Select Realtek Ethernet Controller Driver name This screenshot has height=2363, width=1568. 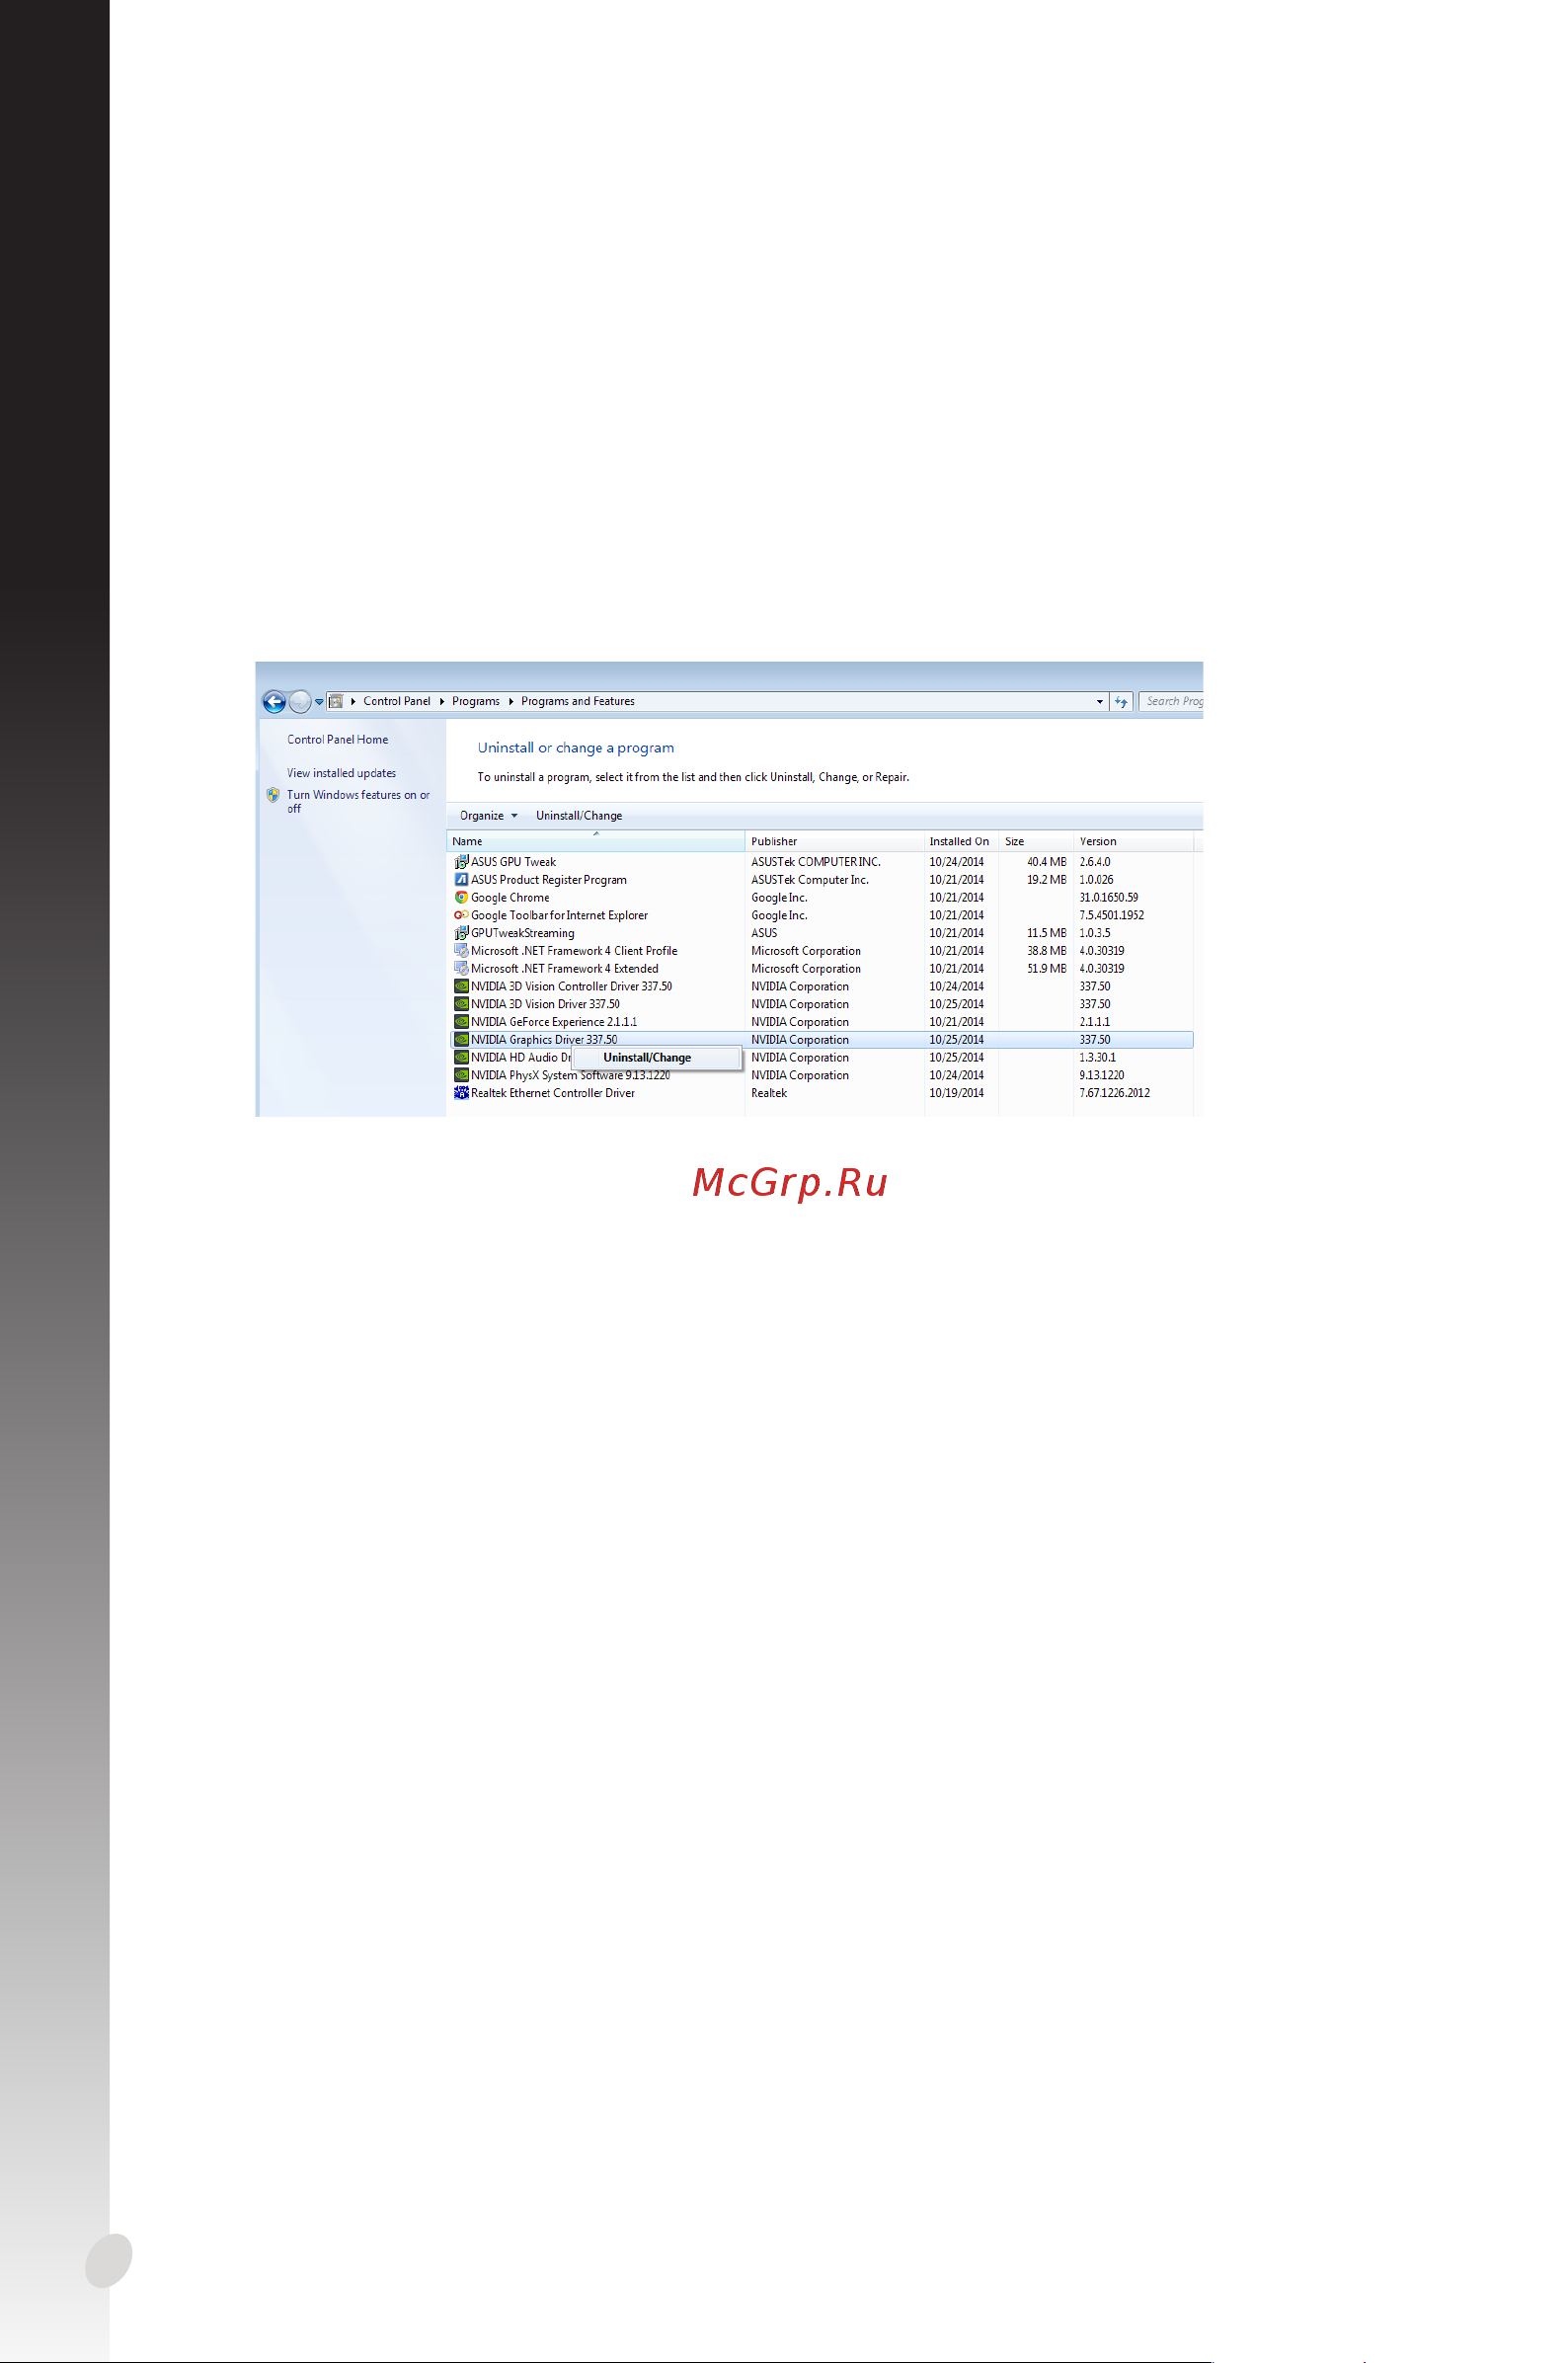553,1093
